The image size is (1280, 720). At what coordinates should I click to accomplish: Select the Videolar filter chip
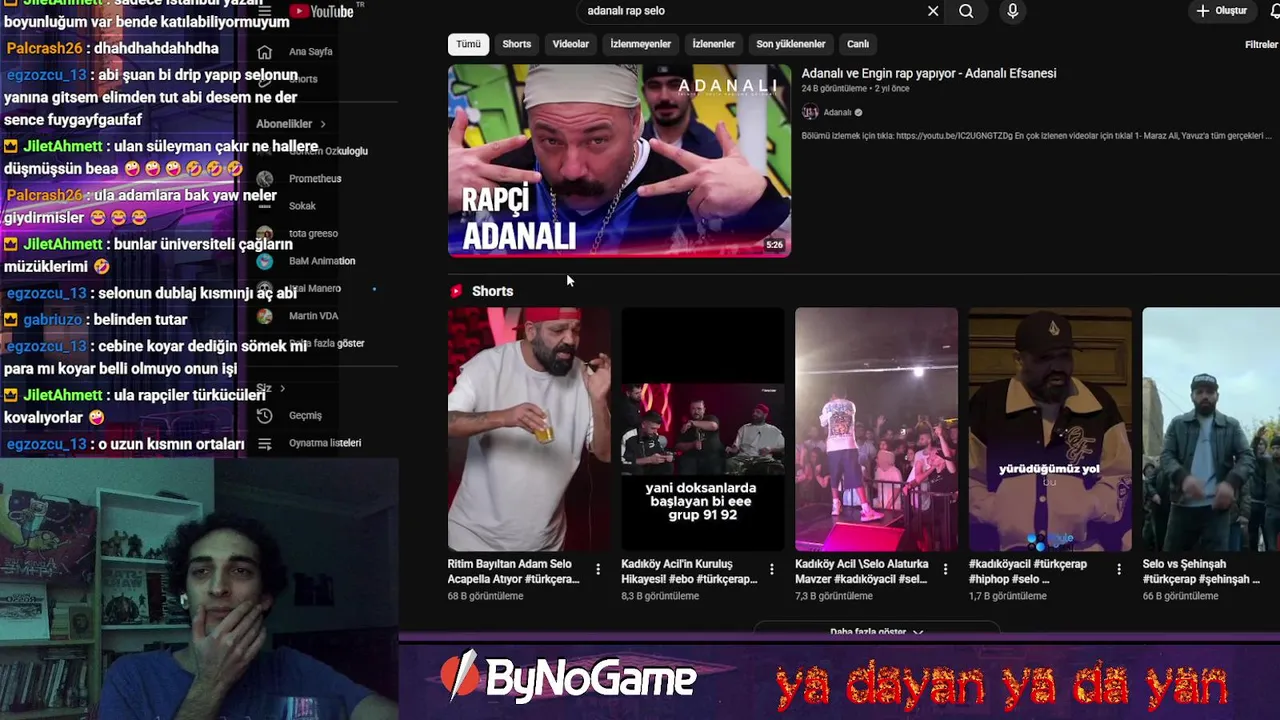[571, 44]
